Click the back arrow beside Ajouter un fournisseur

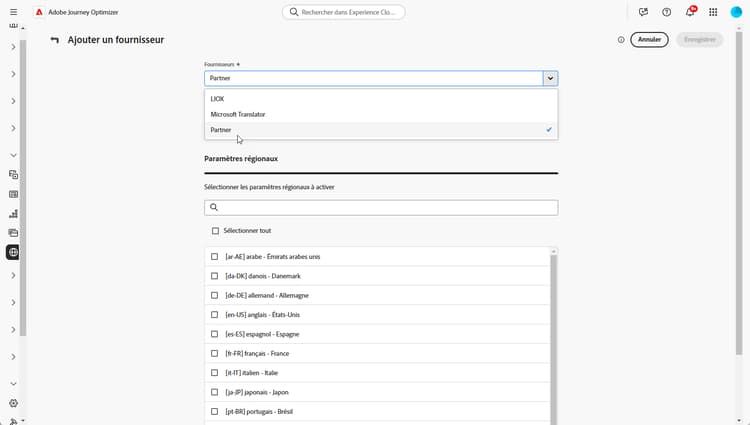click(55, 40)
